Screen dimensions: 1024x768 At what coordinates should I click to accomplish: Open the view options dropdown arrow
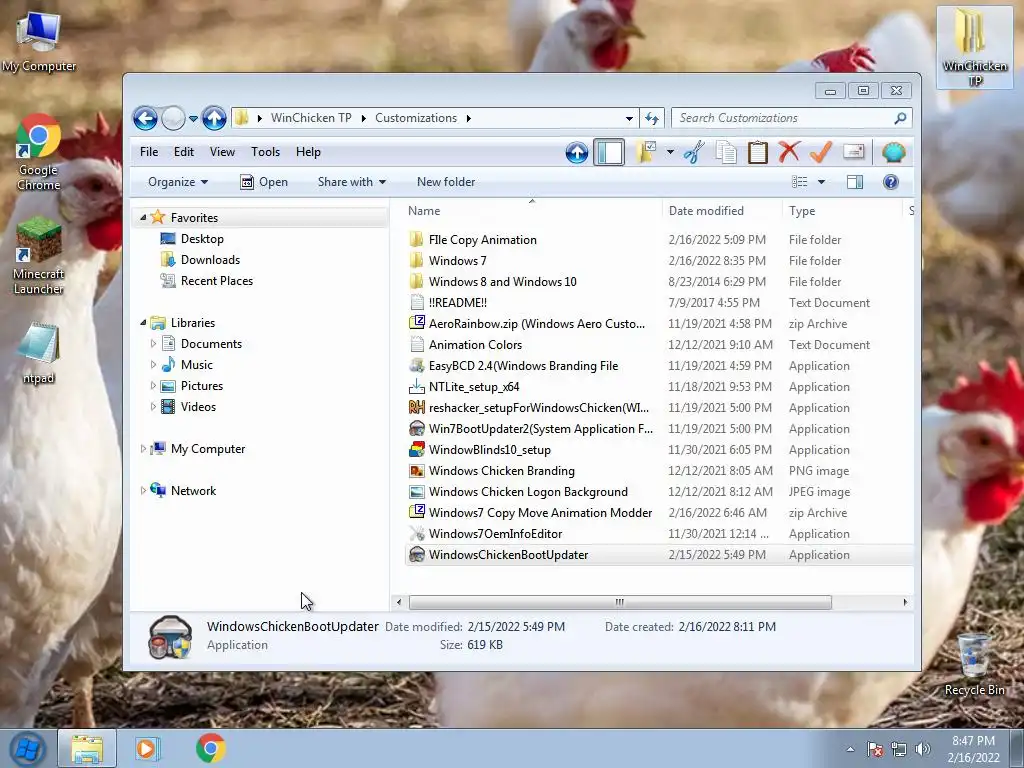coord(822,182)
